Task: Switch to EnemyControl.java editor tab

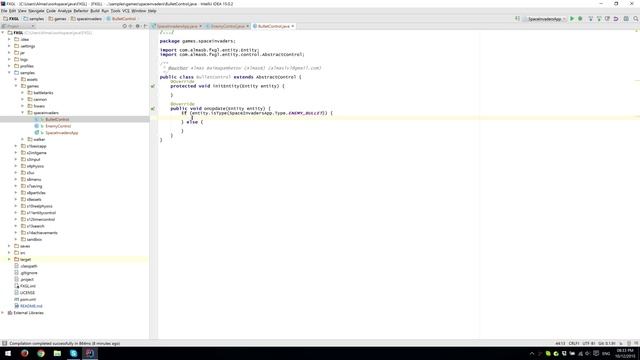Action: tap(227, 26)
